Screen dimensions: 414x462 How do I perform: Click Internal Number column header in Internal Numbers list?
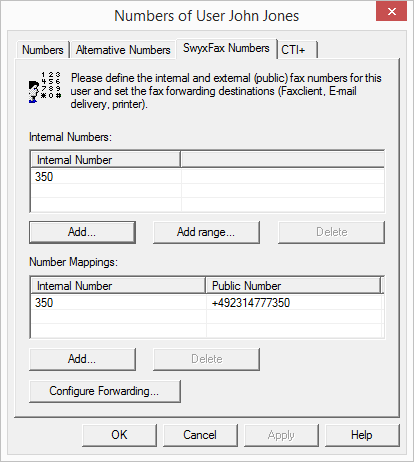pyautogui.click(x=105, y=160)
